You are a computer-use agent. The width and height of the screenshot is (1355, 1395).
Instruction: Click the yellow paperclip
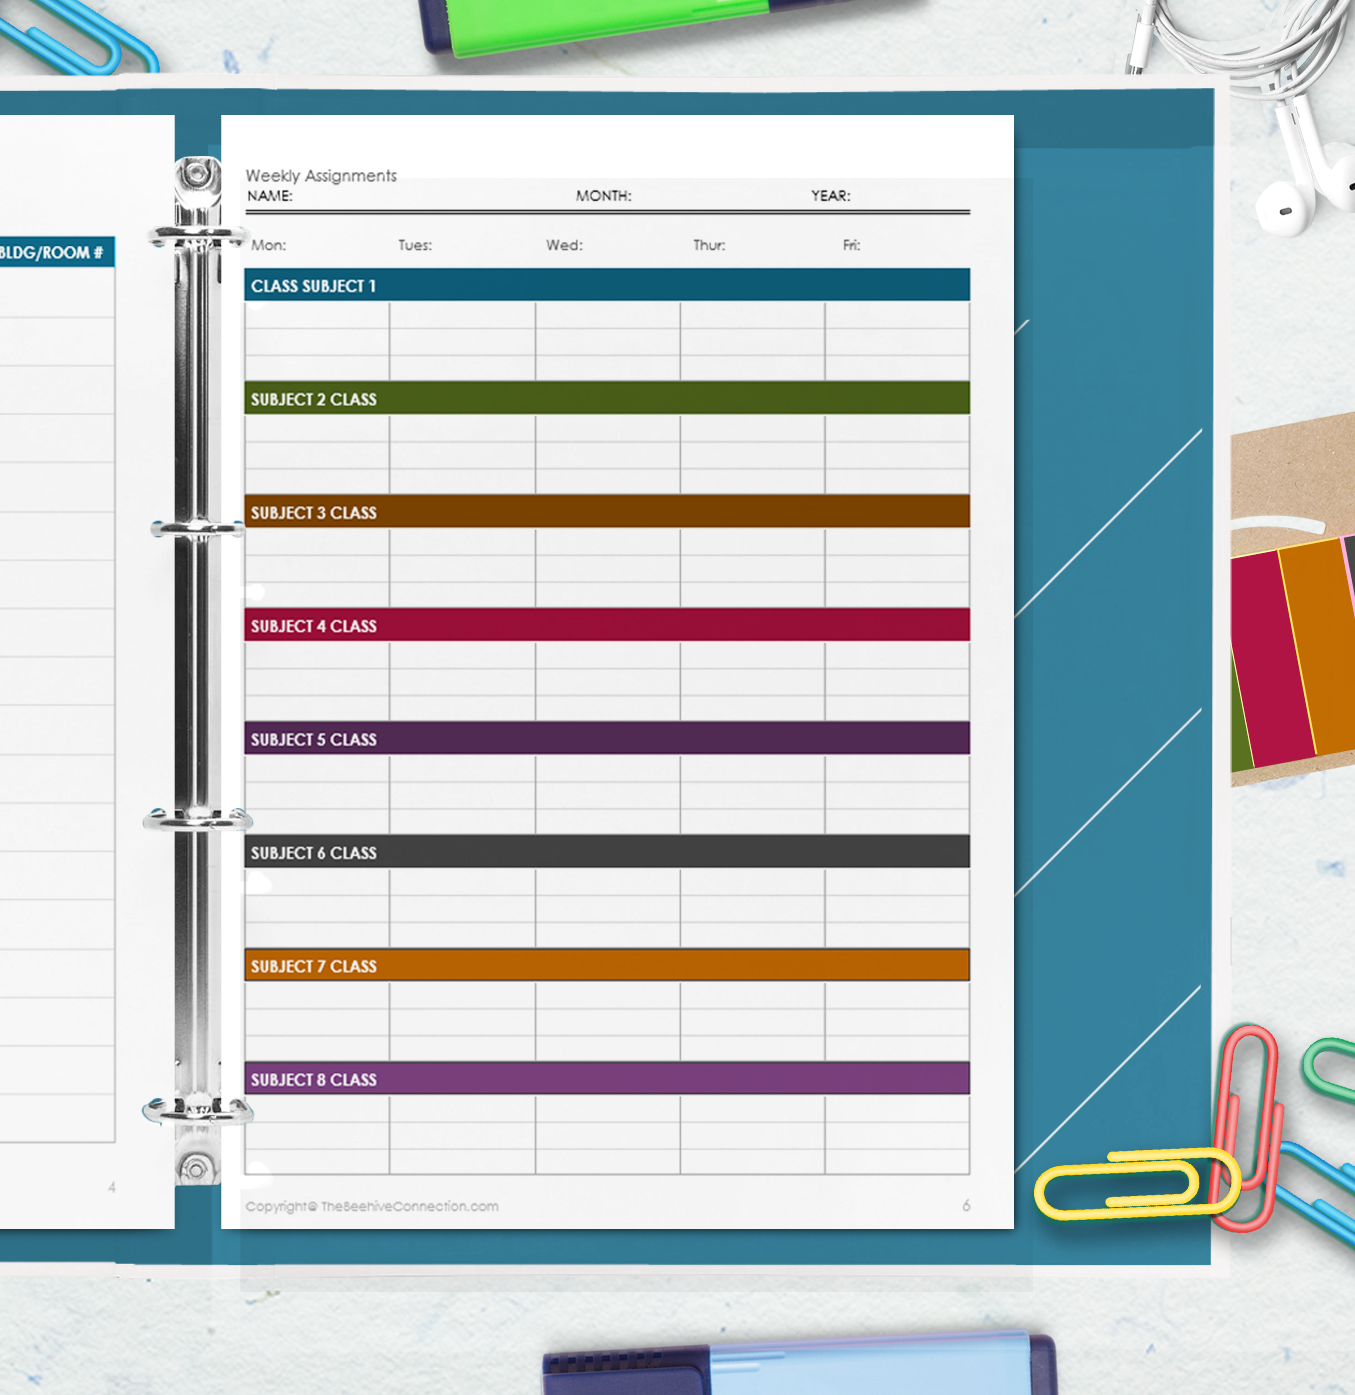[1136, 1186]
